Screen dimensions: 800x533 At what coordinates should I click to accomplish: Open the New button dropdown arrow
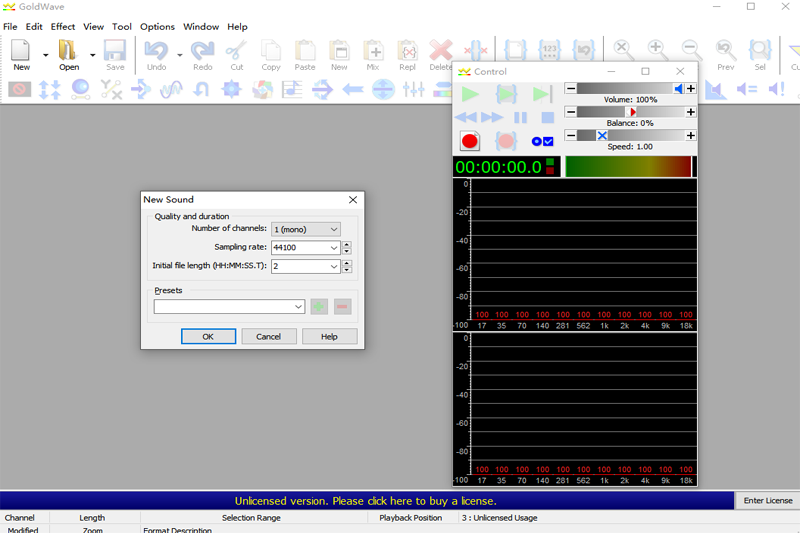[x=45, y=55]
